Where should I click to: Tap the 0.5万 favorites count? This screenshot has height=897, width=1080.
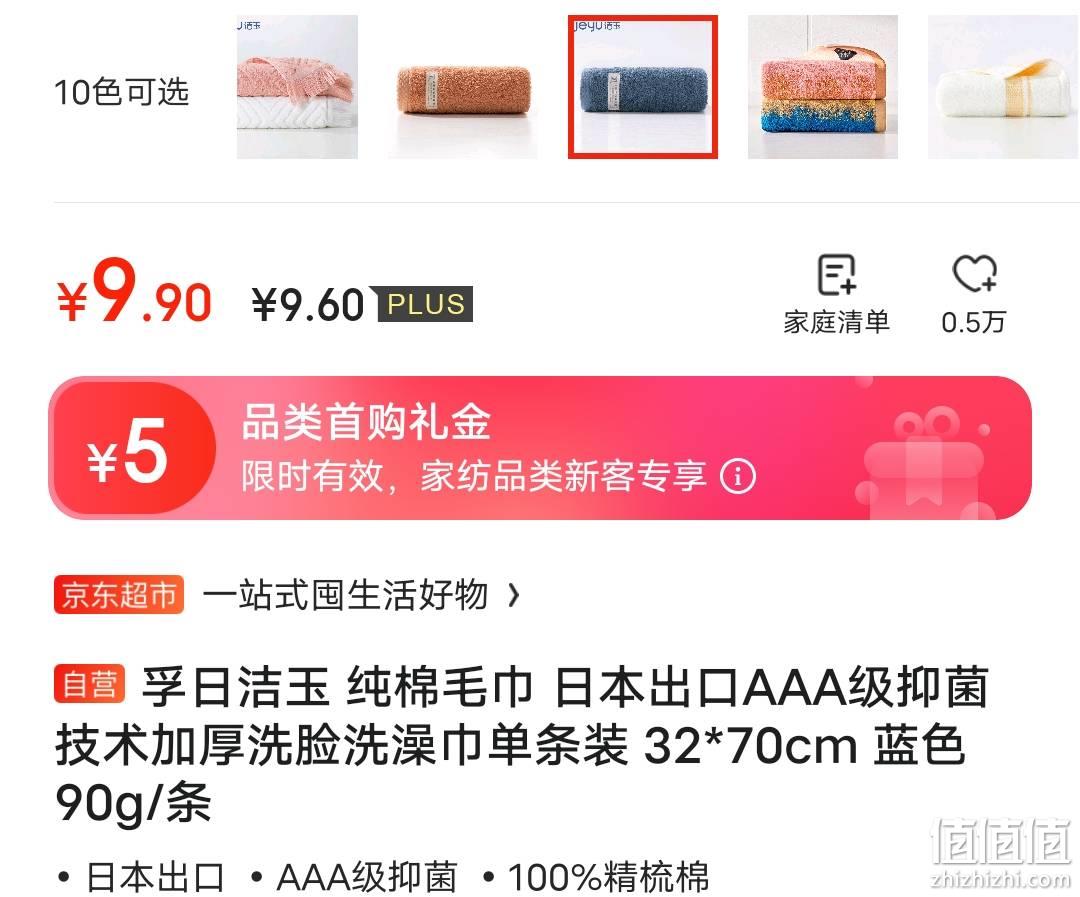[974, 322]
